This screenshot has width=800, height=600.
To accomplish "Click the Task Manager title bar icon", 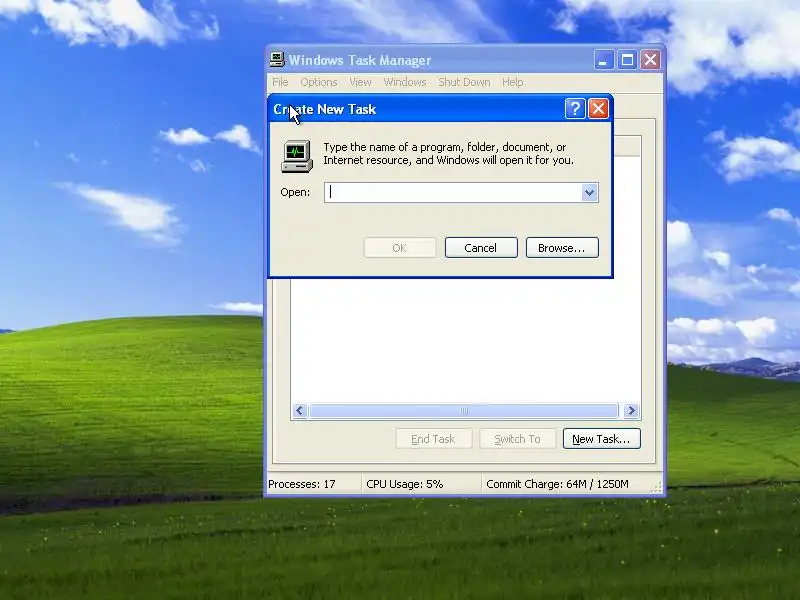I will (277, 60).
